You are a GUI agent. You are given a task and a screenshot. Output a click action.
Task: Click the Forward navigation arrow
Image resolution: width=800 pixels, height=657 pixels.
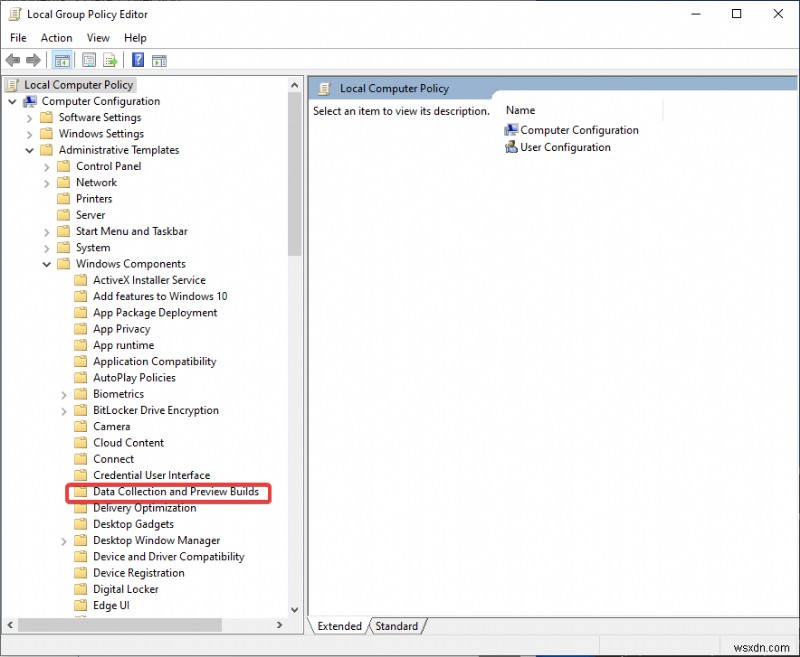[33, 60]
